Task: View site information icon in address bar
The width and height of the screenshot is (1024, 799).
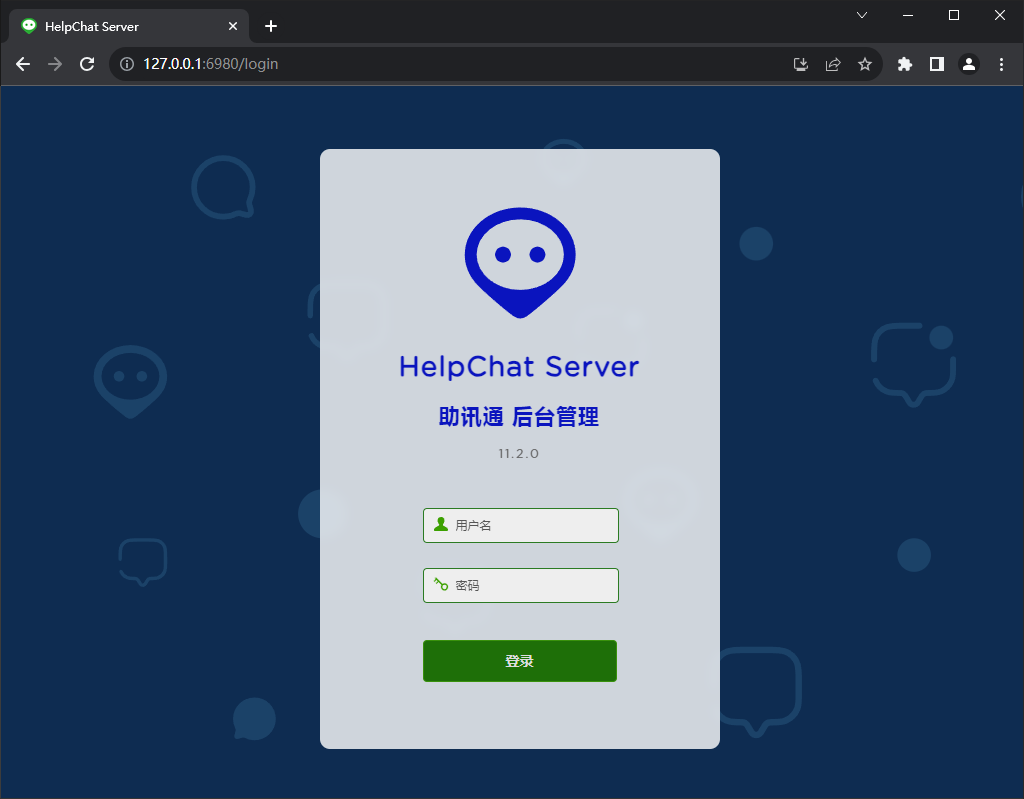Action: tap(127, 64)
